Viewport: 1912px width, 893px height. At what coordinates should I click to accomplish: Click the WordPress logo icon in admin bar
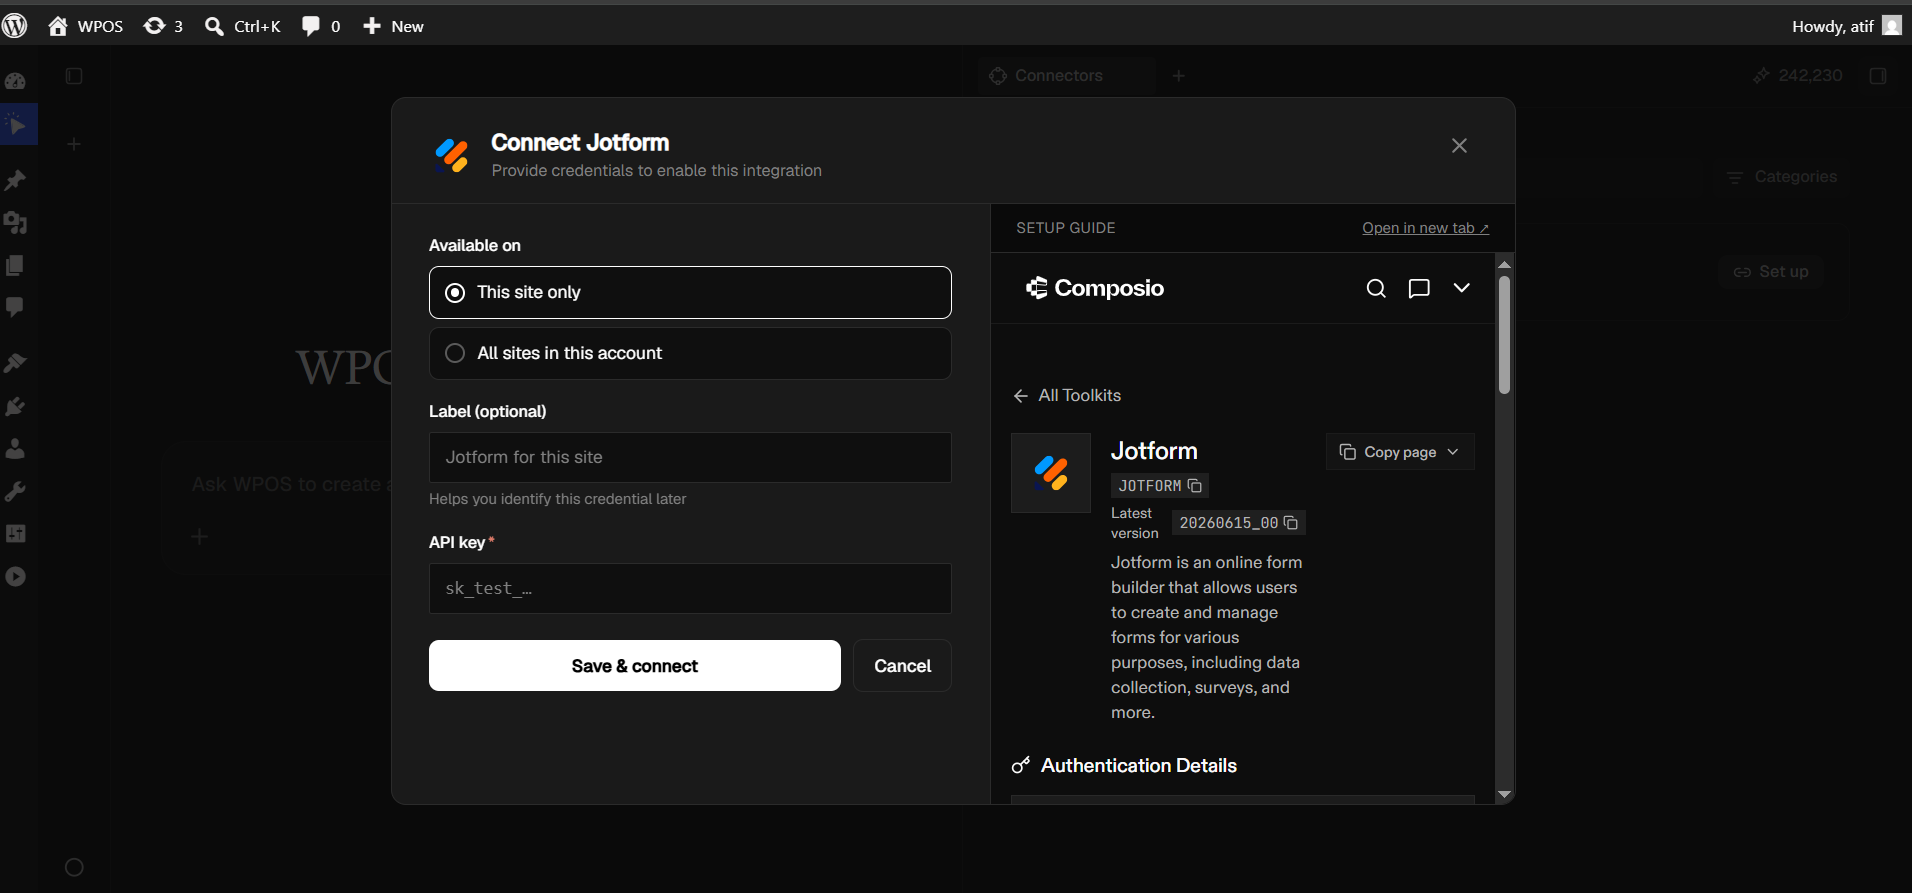15,26
